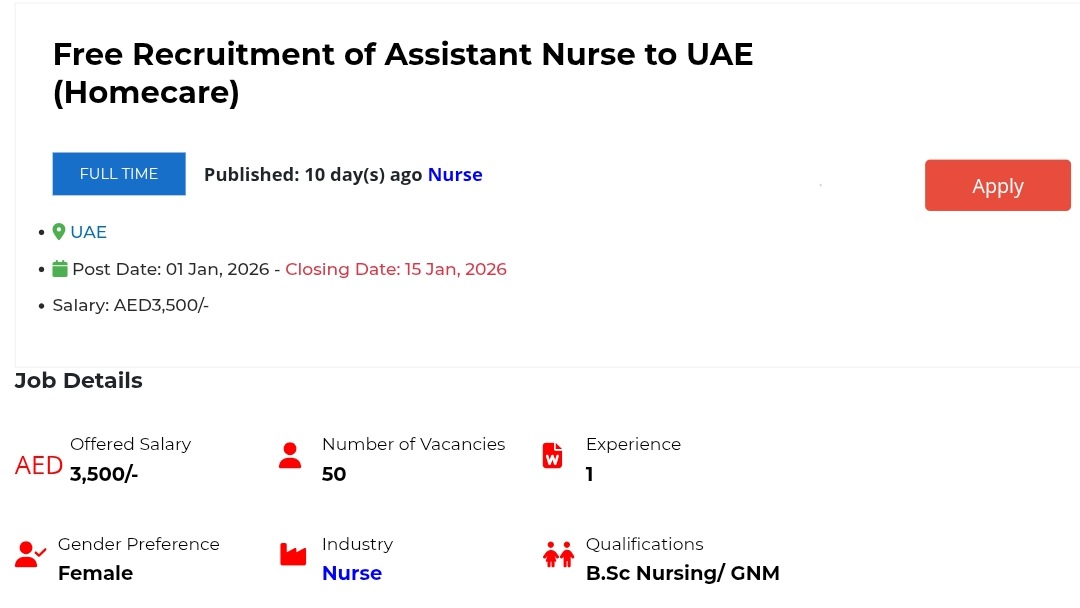This screenshot has height=608, width=1080.
Task: Click the red Apply button
Action: click(x=997, y=186)
